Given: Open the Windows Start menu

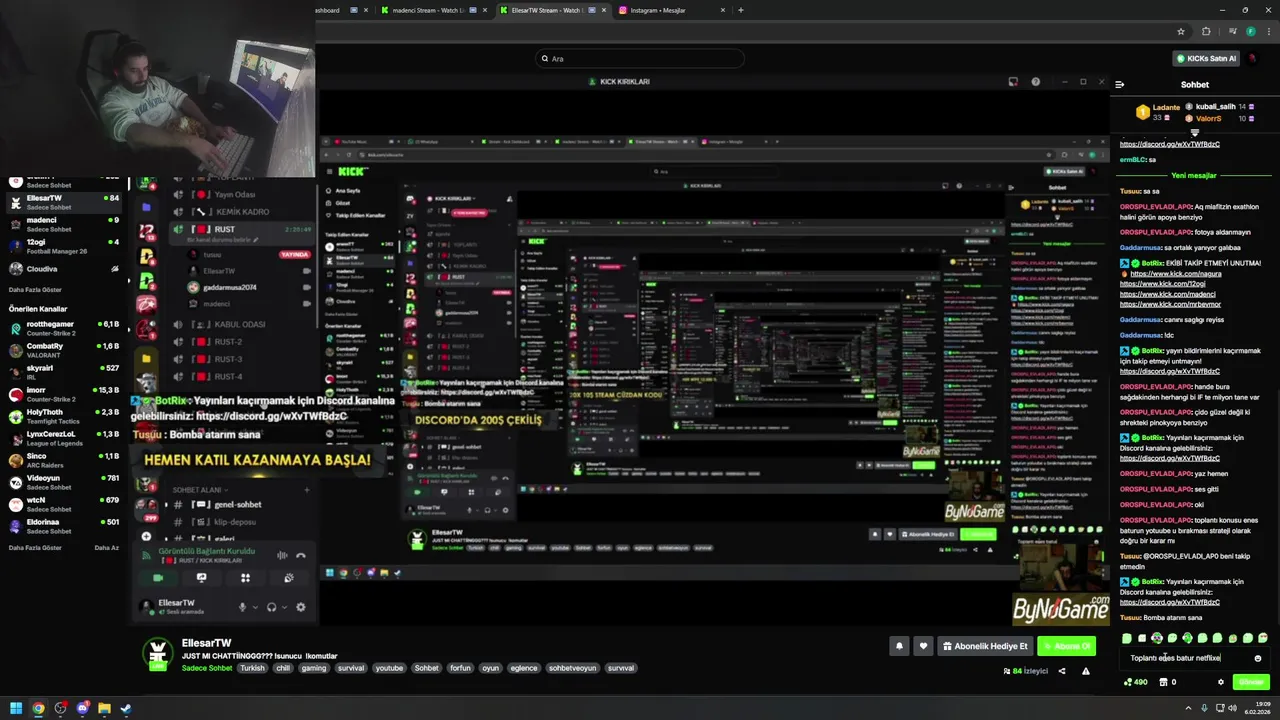Looking at the screenshot, I should point(15,708).
